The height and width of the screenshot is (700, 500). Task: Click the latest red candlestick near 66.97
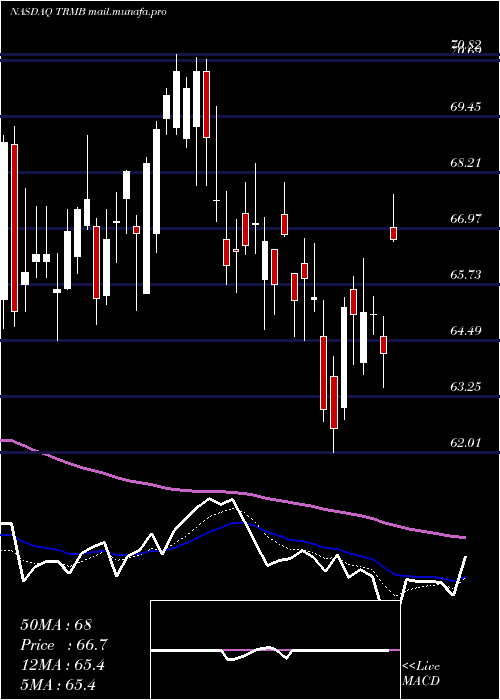(x=393, y=233)
